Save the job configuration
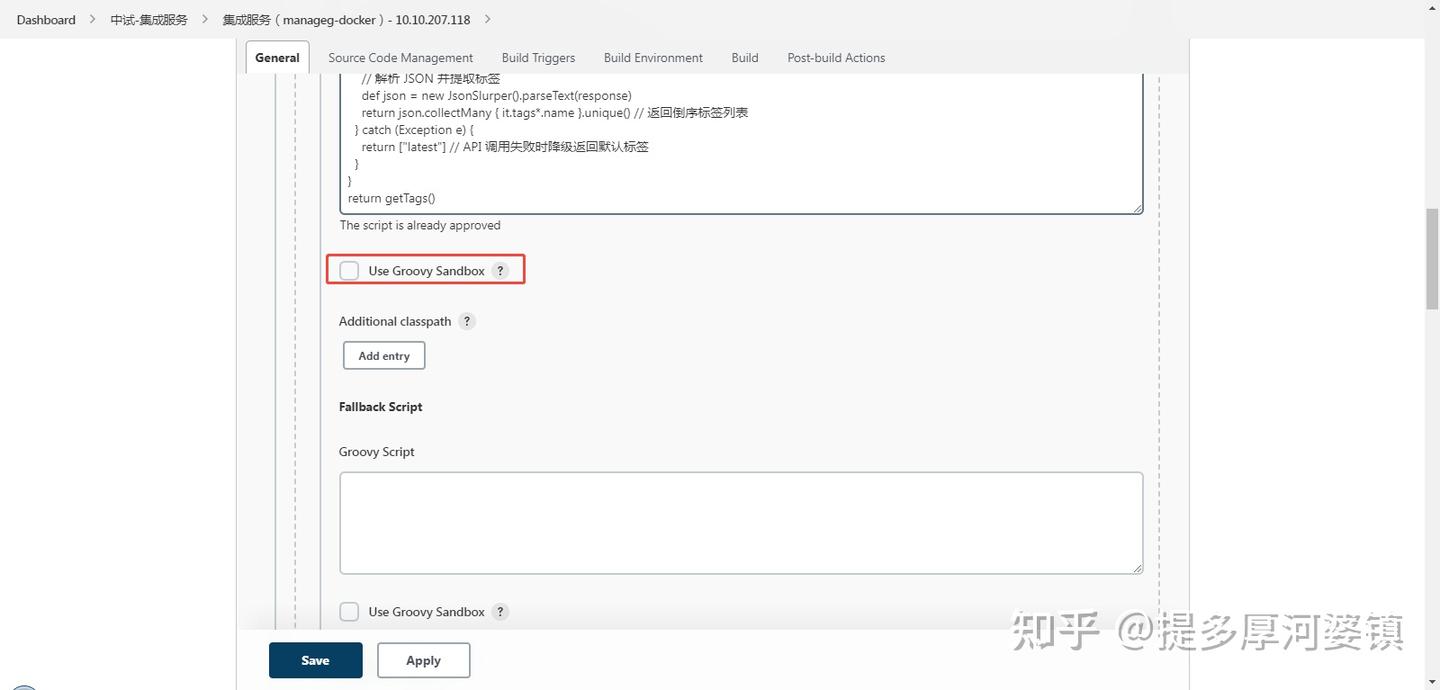 315,660
